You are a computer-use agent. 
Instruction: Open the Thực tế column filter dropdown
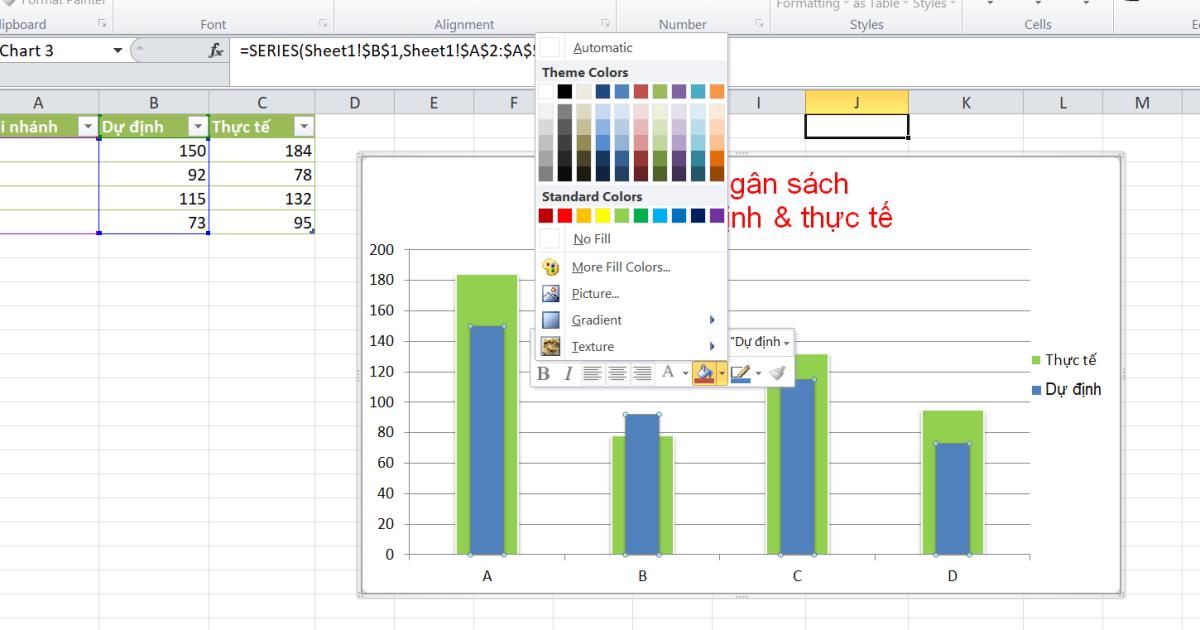[x=304, y=126]
